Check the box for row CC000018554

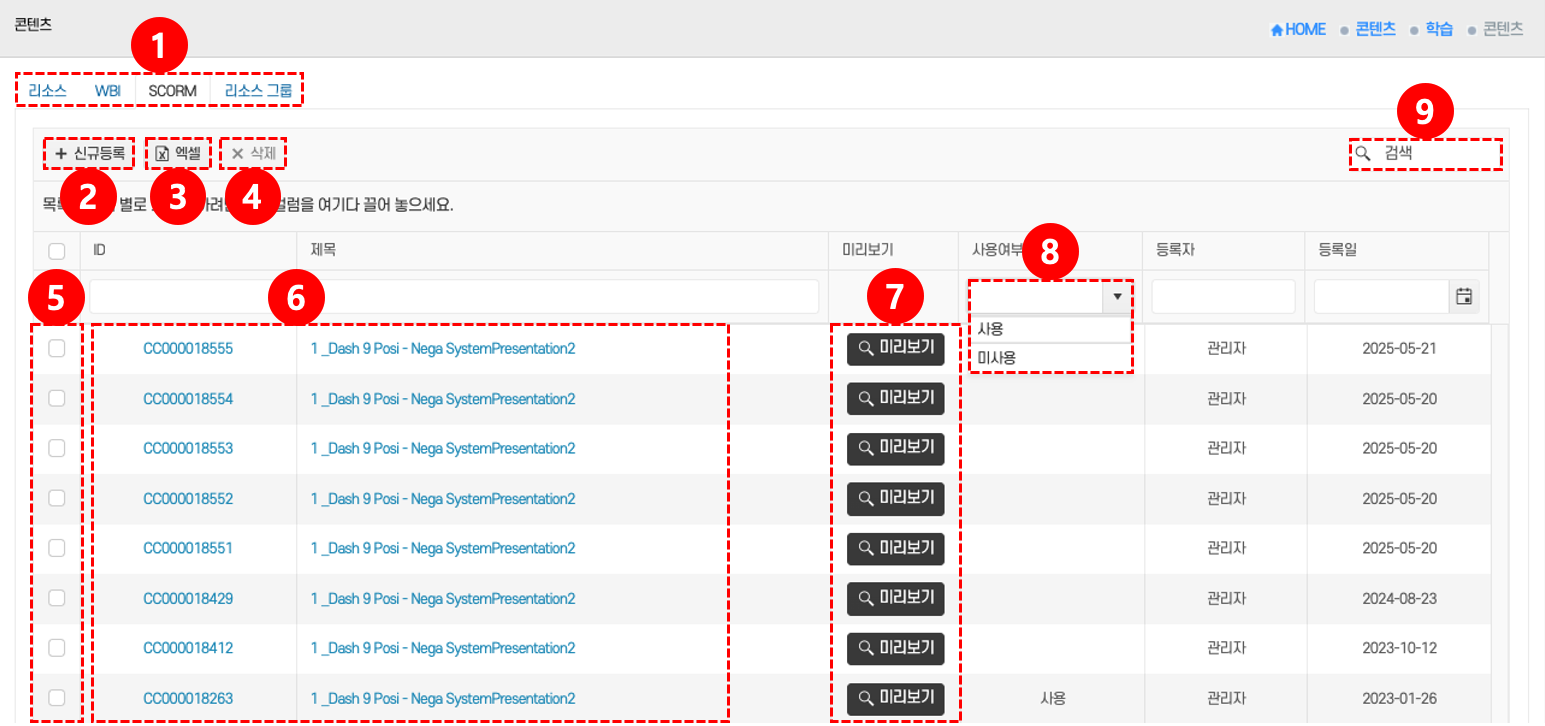[x=57, y=398]
